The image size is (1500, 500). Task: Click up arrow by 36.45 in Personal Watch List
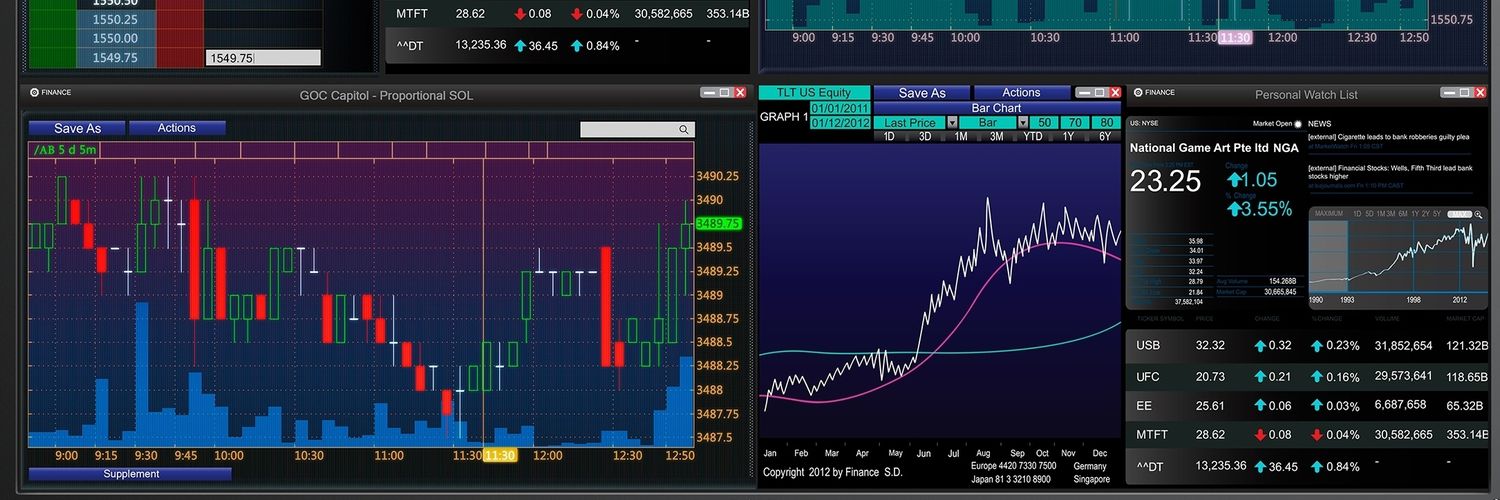(x=1260, y=467)
